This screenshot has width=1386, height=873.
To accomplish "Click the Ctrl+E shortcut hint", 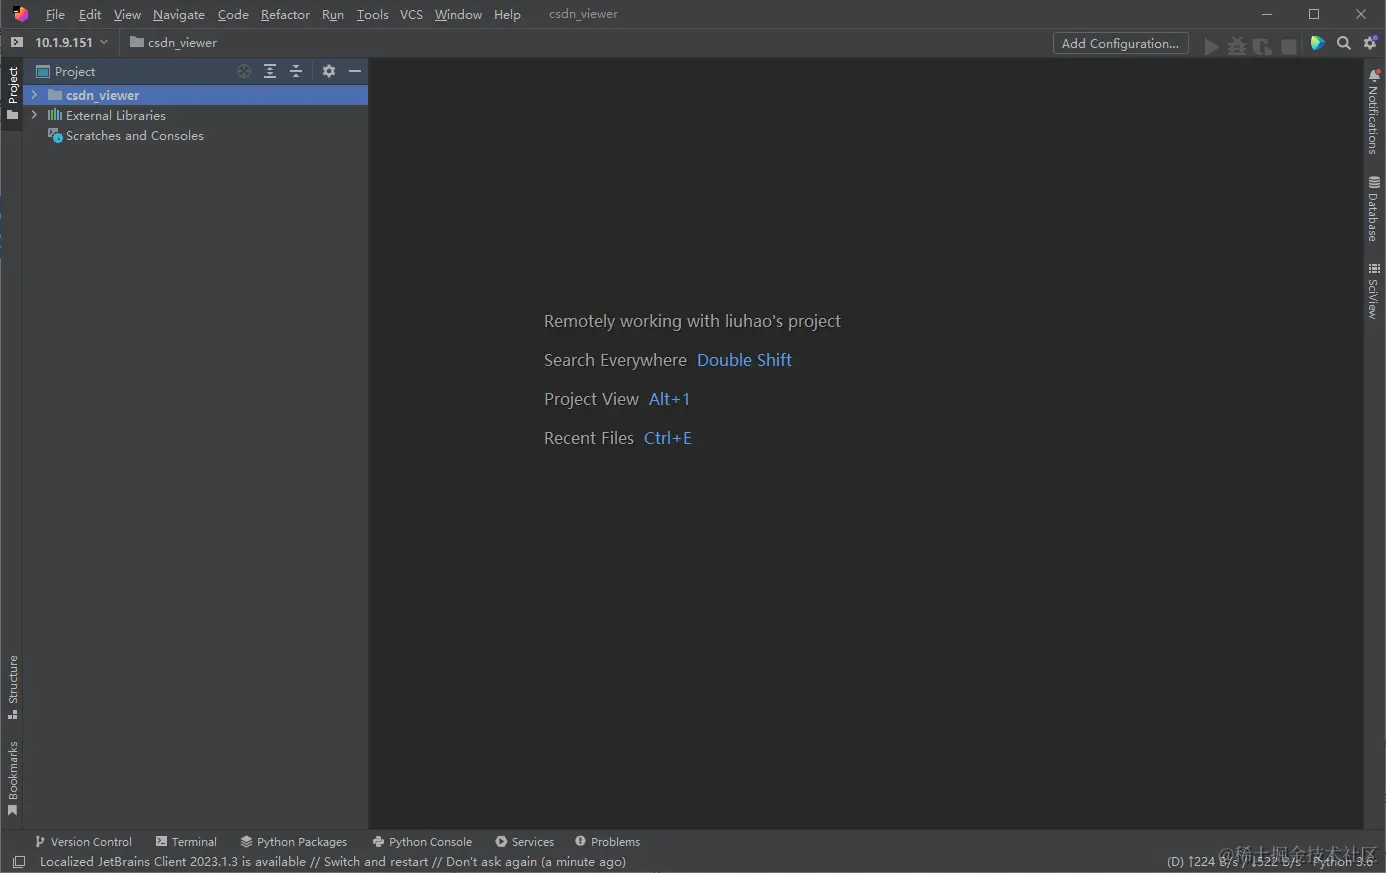I will [x=668, y=438].
